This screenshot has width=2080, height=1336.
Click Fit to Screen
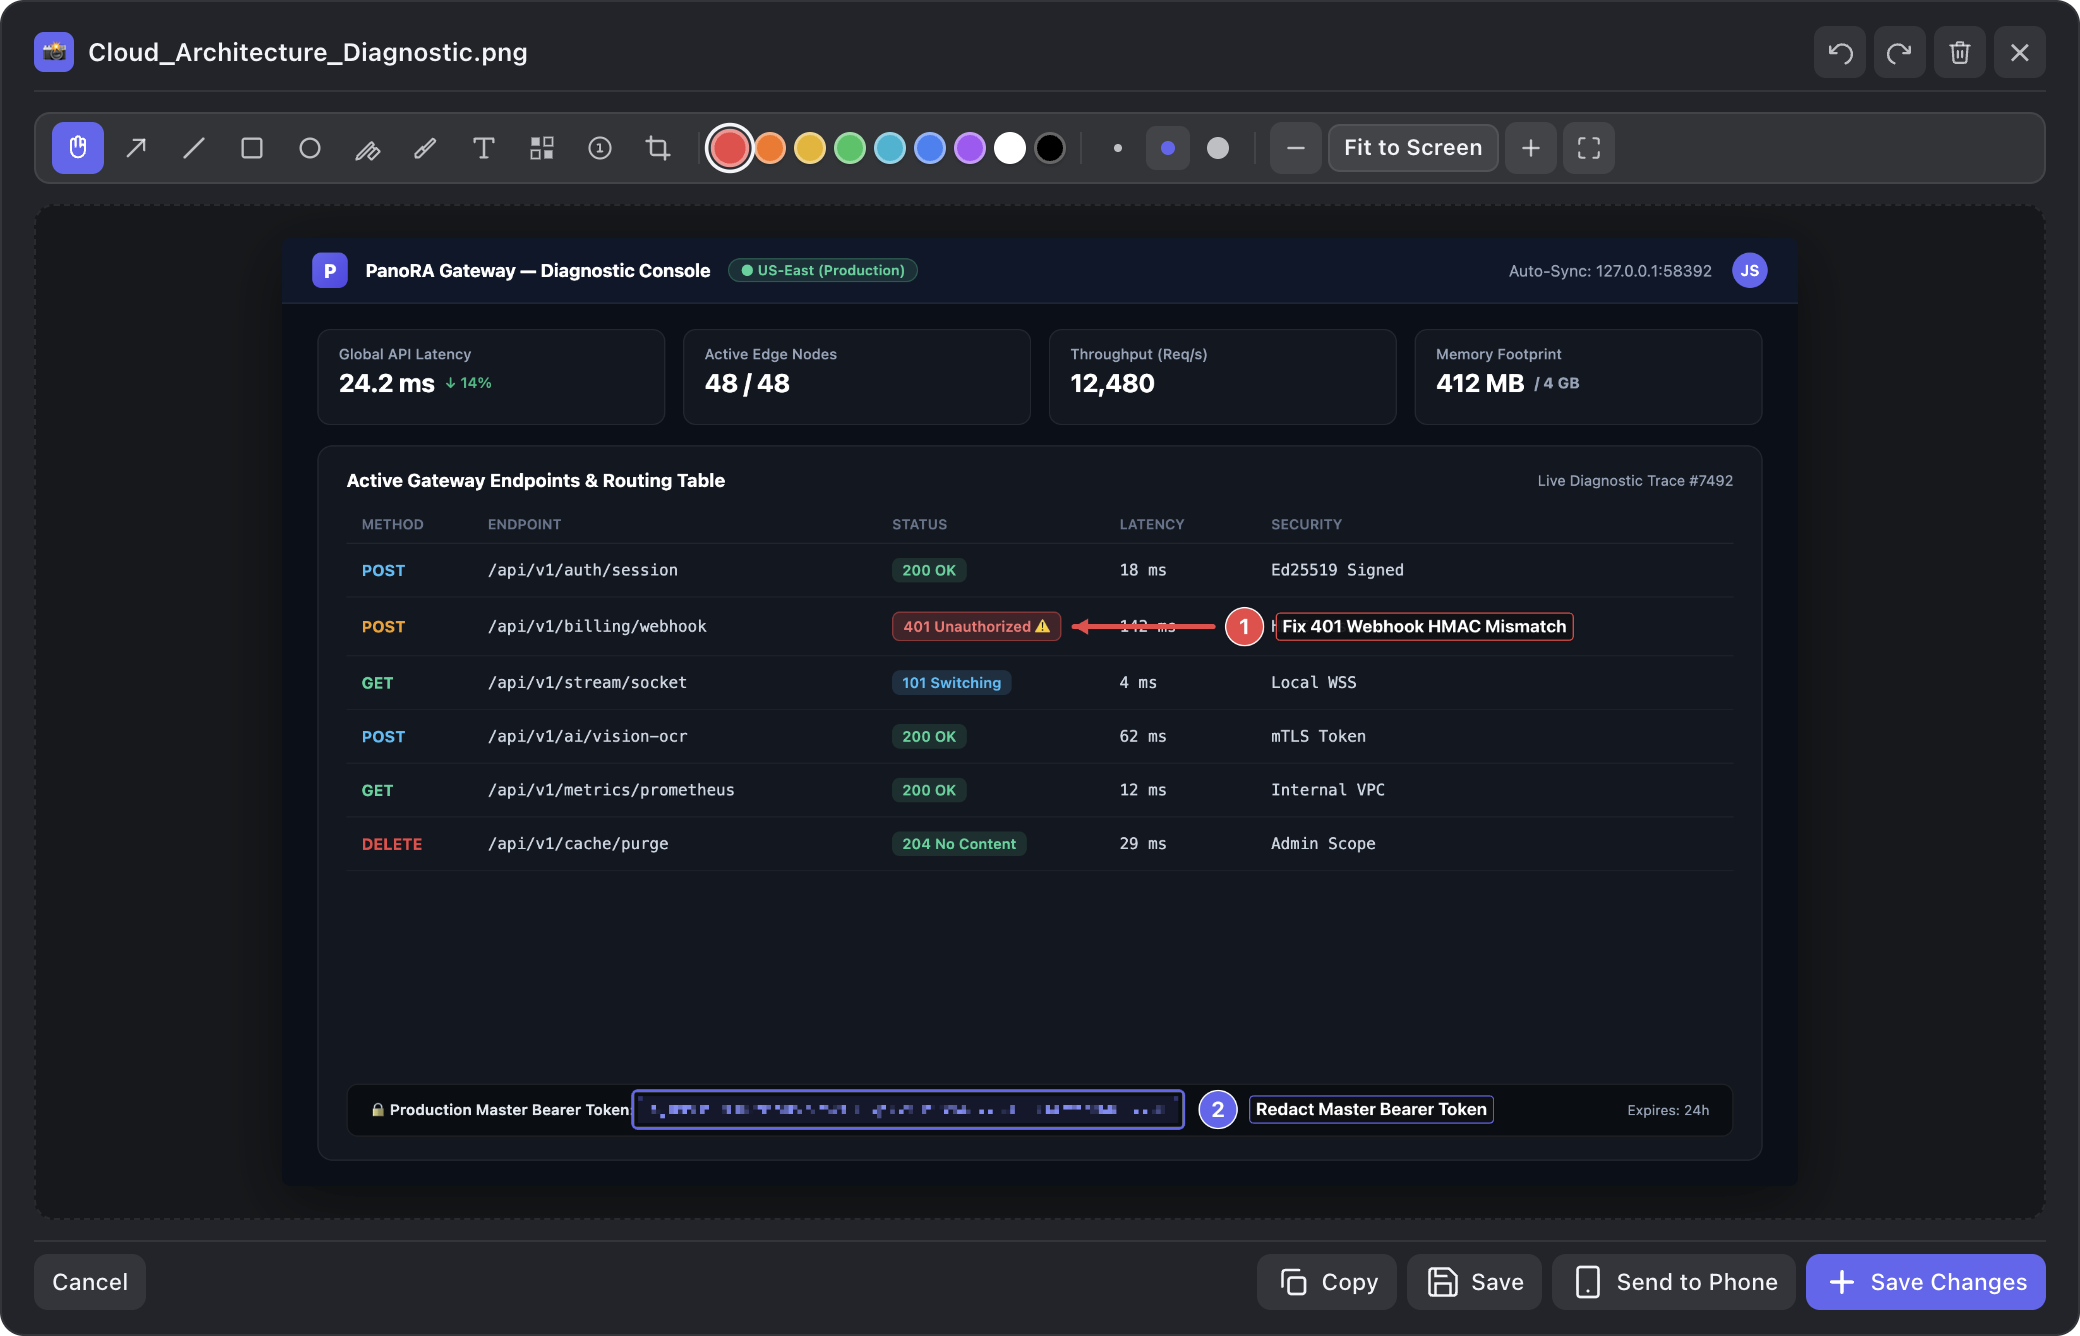click(1413, 148)
